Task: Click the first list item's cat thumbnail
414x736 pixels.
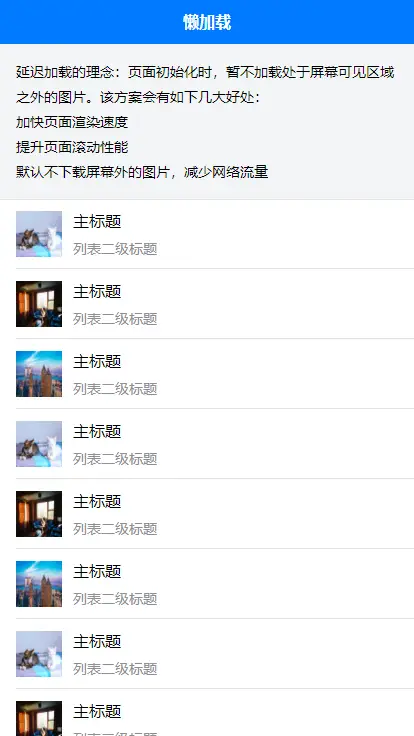Action: [39, 234]
